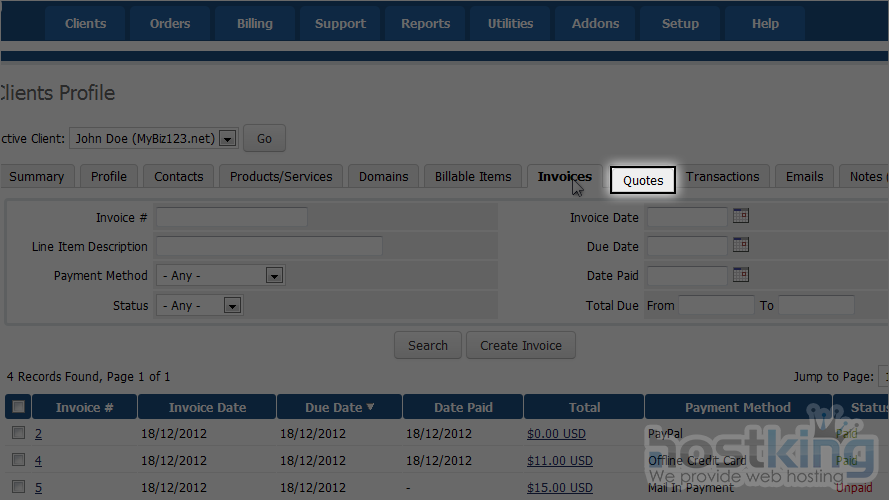Open calendar picker for Invoice Date
Screen dimensions: 889x500
[x=740, y=216]
